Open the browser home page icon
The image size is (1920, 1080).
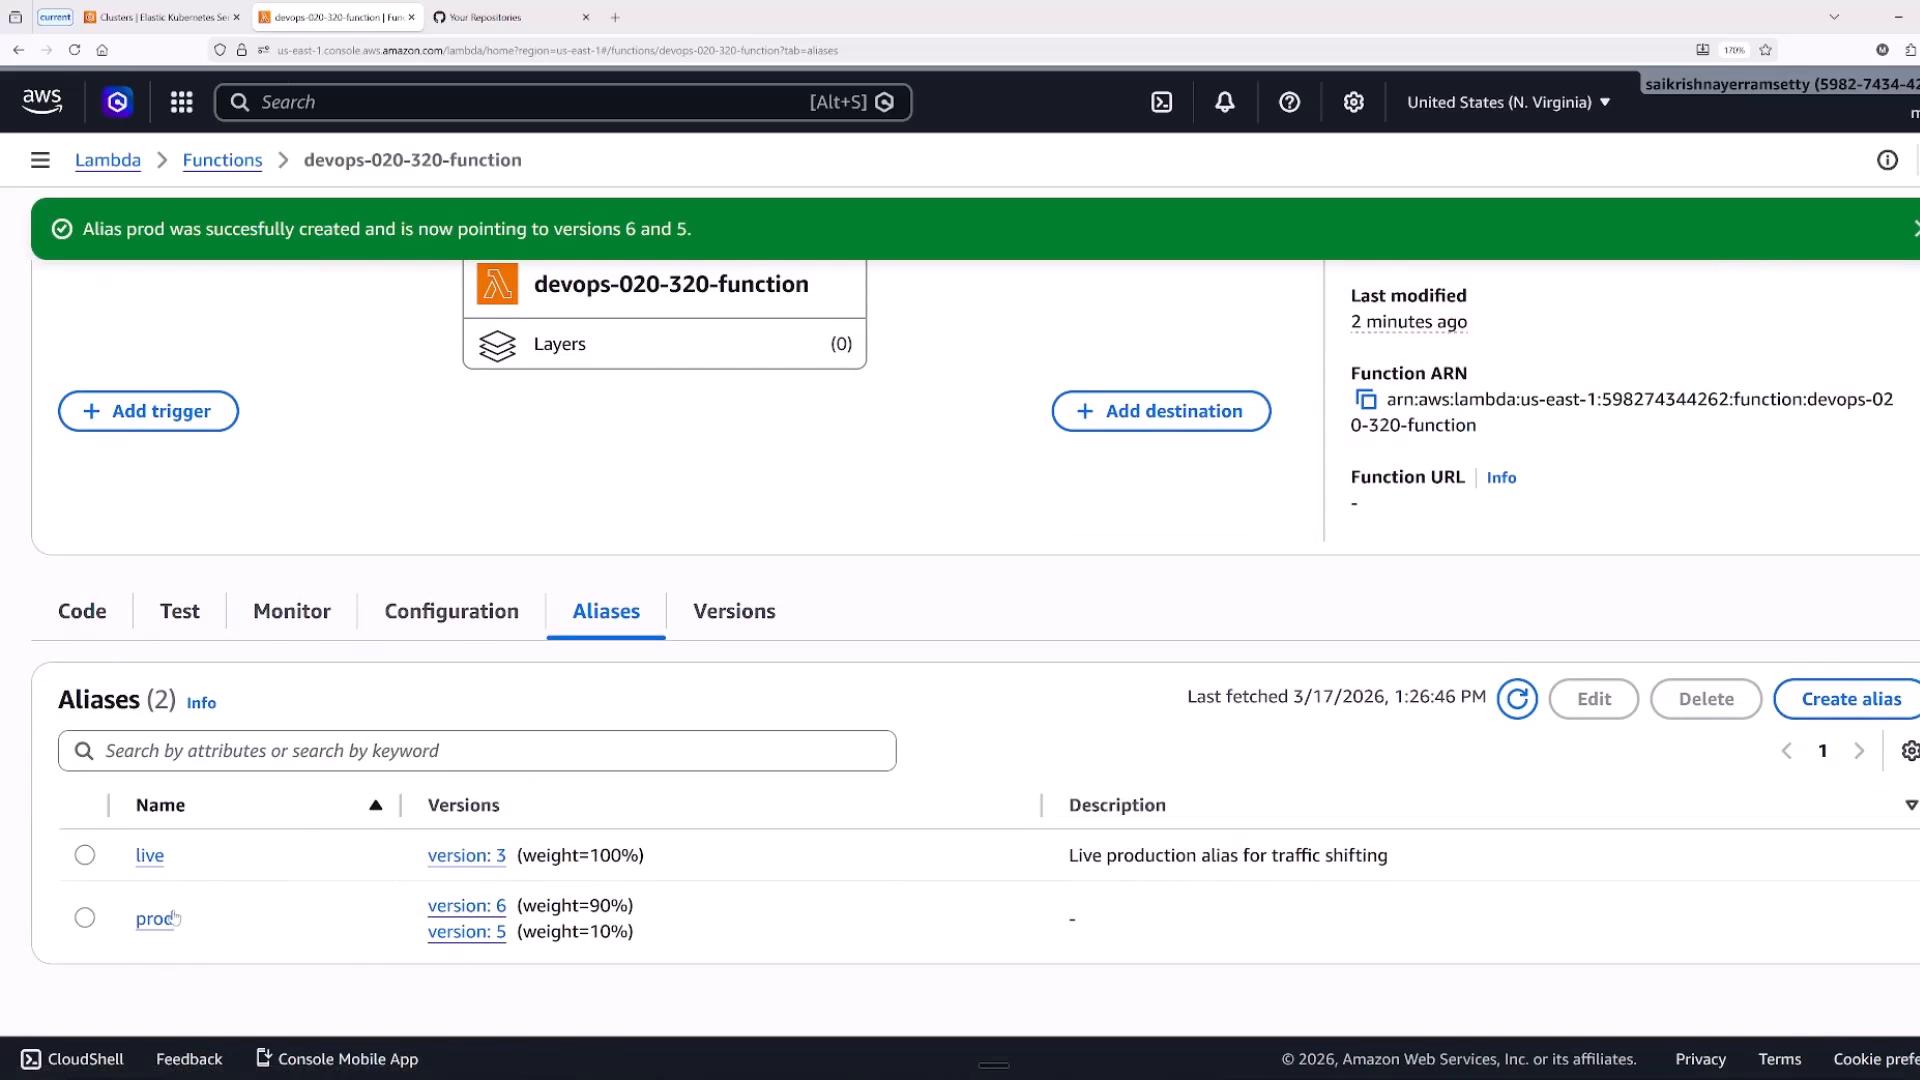coord(102,49)
